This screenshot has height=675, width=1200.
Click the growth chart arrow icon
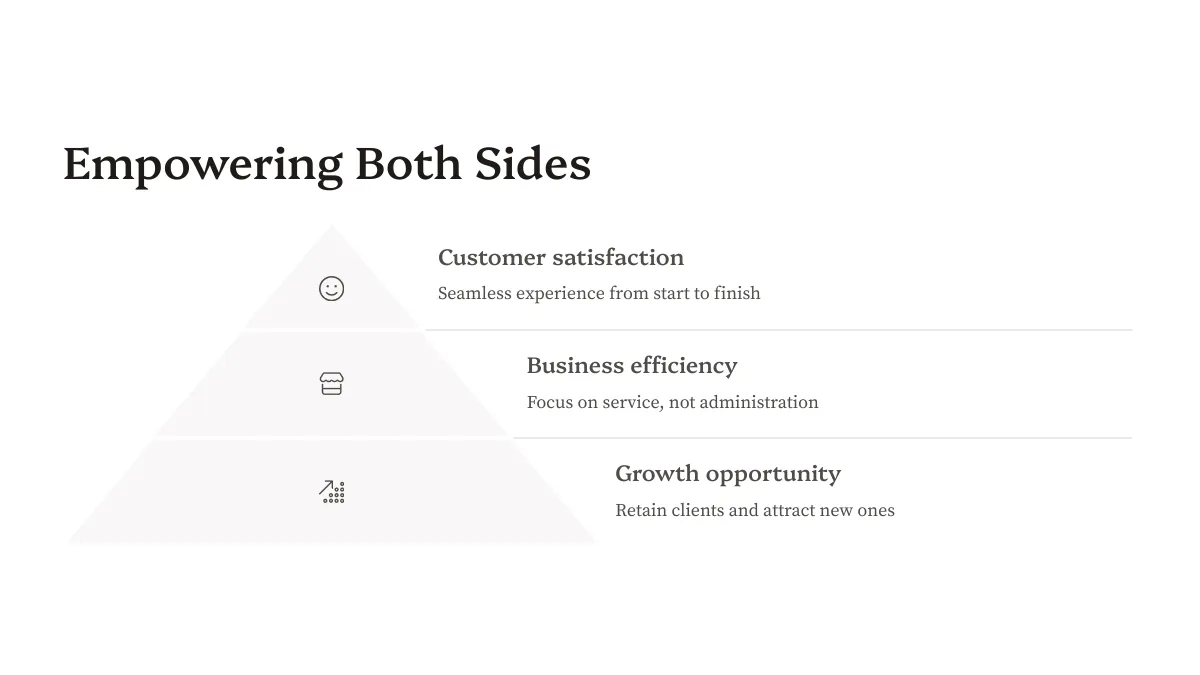(331, 491)
